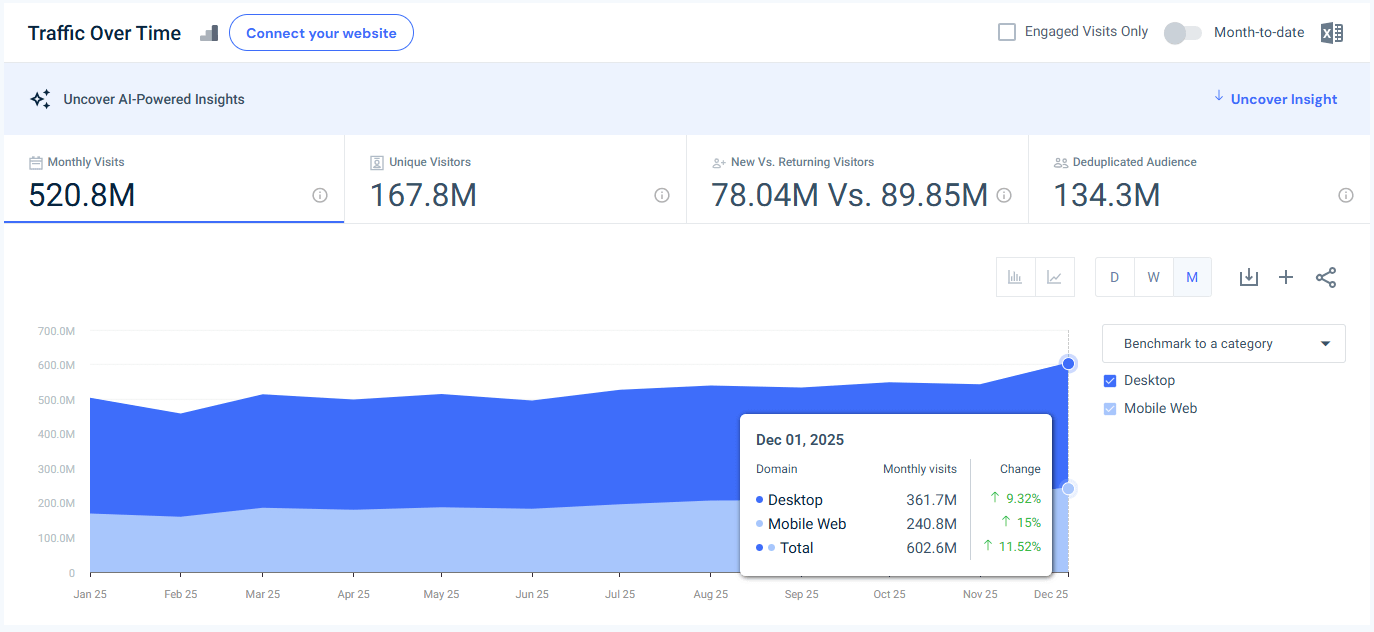Uncheck the Desktop legend checkbox

click(x=1109, y=380)
